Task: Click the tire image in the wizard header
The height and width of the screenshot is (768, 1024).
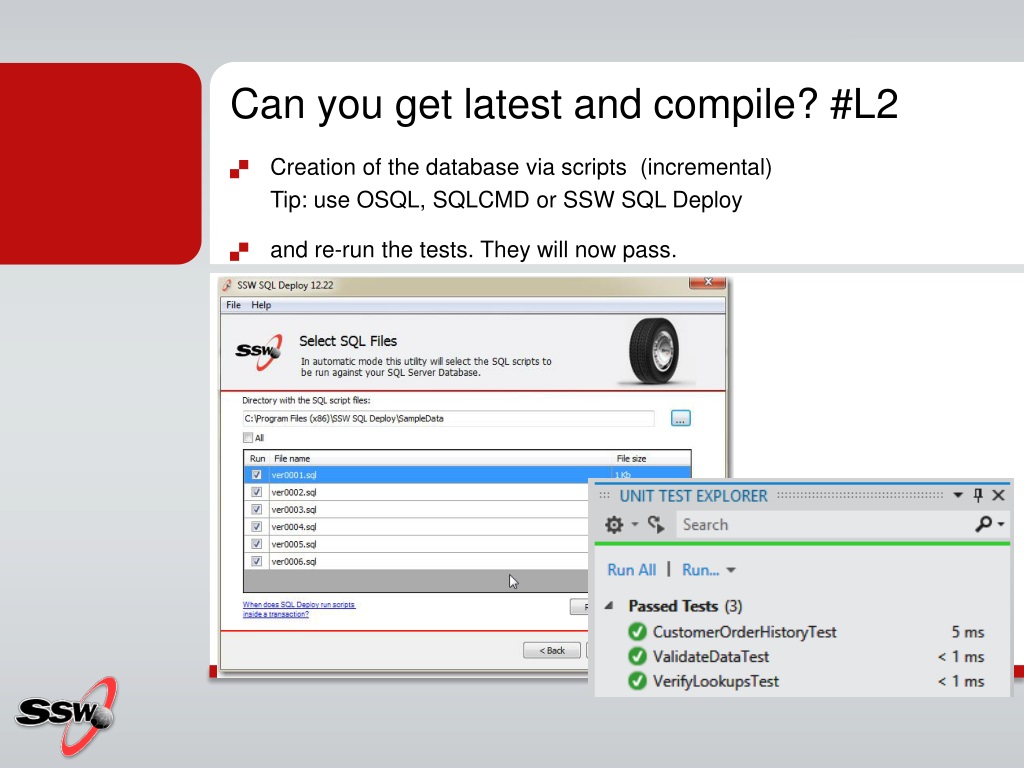Action: pyautogui.click(x=654, y=351)
